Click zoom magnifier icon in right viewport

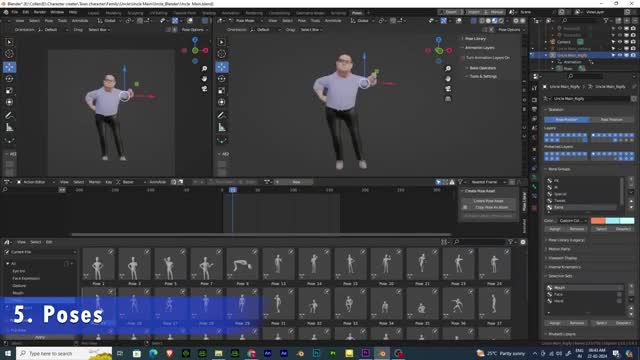(x=448, y=69)
